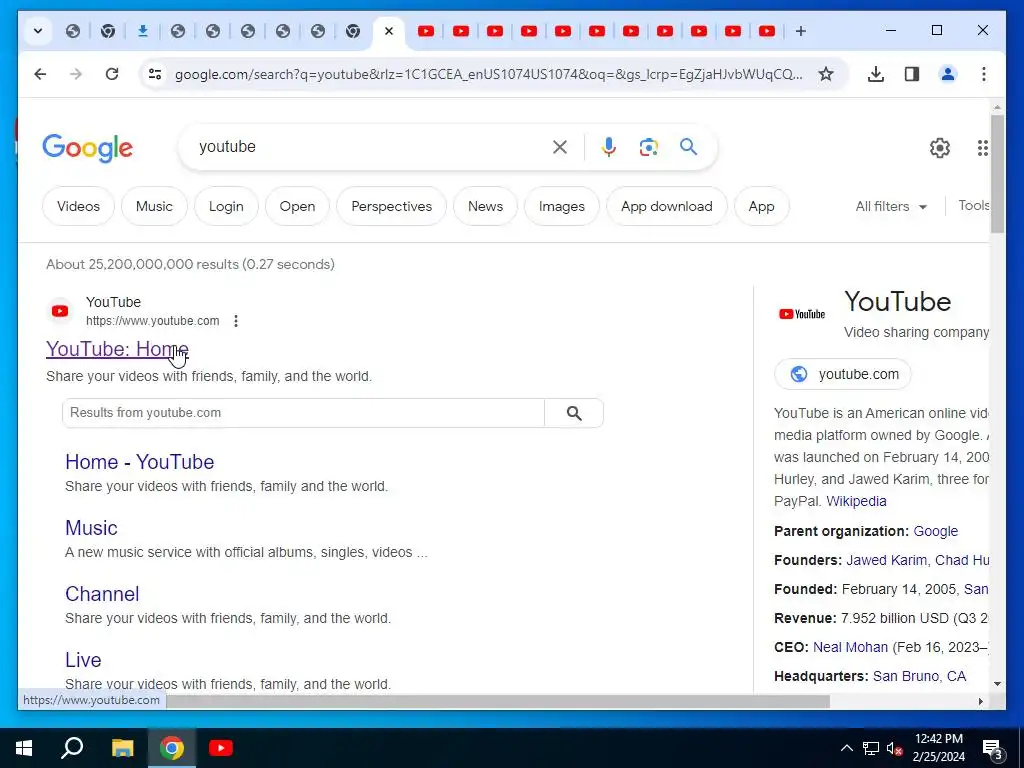Open the YouTube app in the taskbar
1024x768 pixels.
[221, 748]
